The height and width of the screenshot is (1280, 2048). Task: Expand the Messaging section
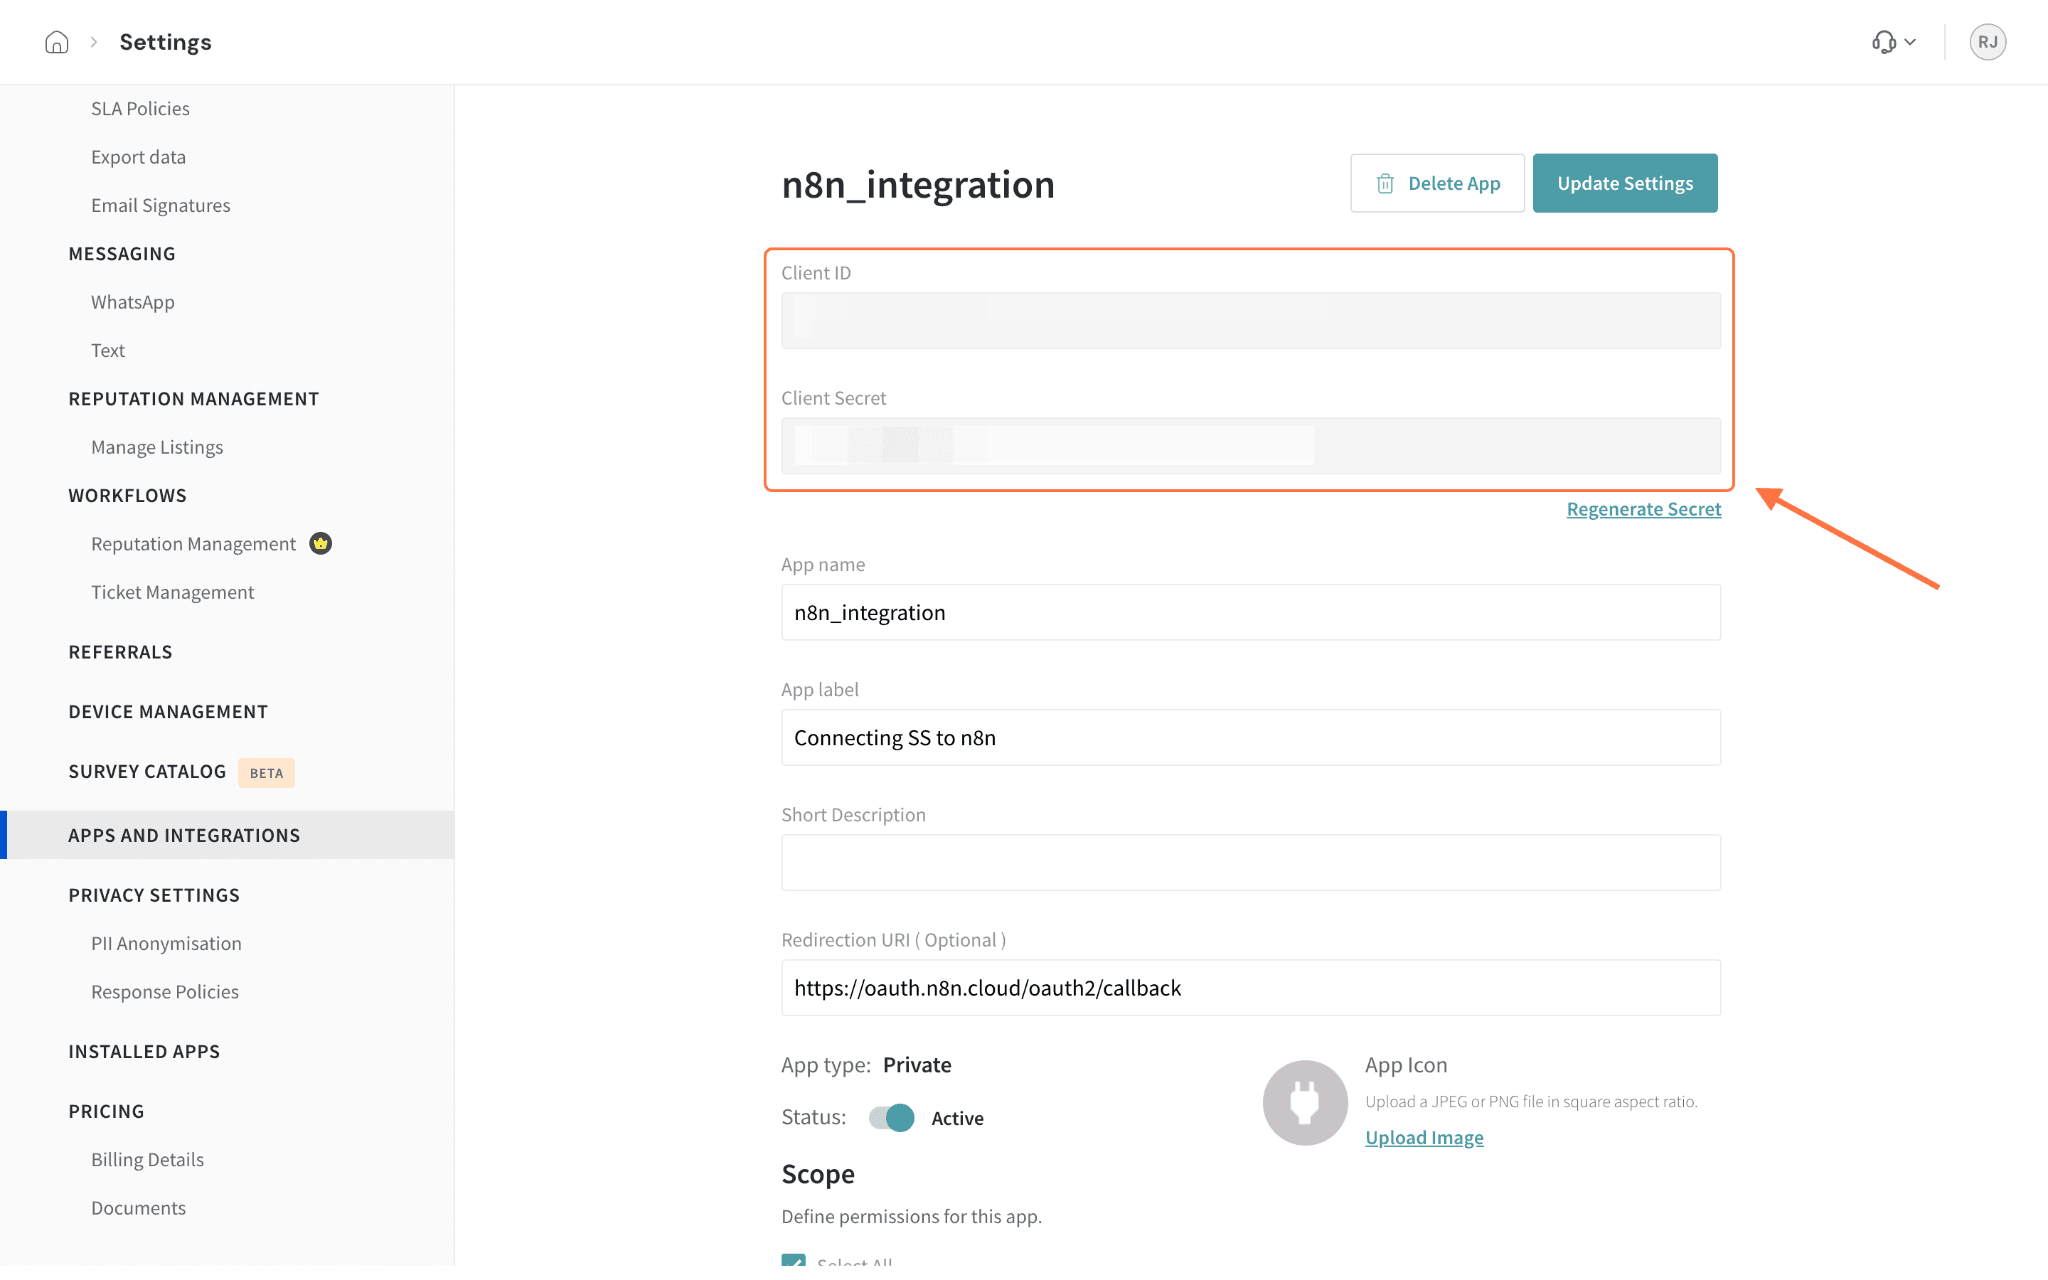coord(122,253)
